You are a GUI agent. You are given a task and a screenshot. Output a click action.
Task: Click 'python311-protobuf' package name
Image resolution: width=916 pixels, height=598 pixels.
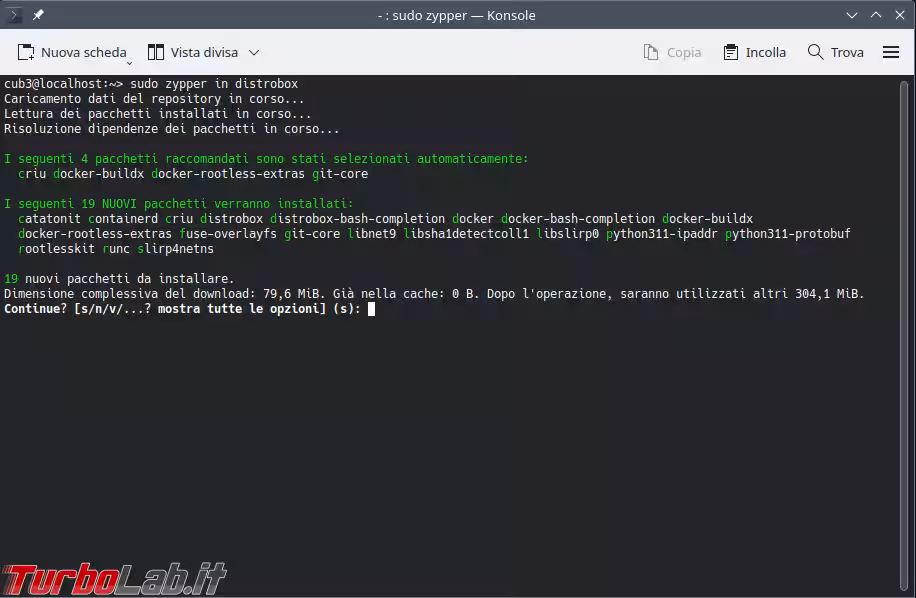pos(787,234)
